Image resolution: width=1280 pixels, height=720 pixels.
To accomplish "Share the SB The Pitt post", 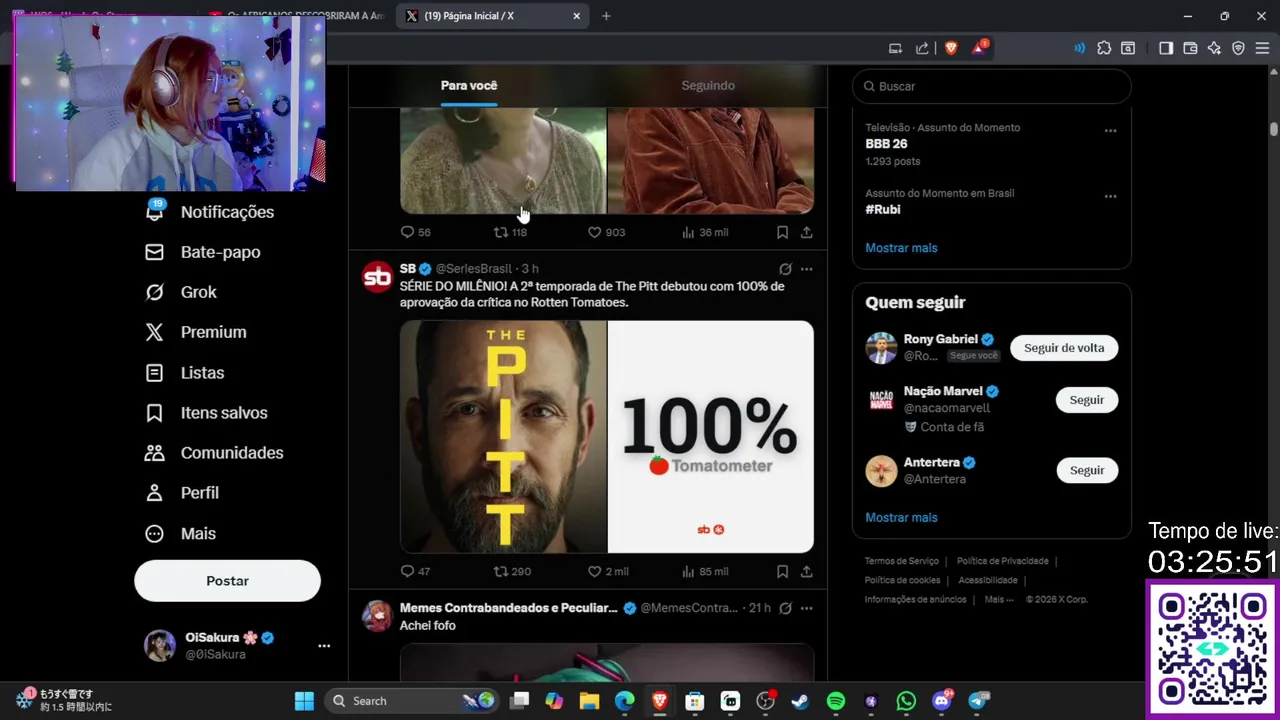I will [806, 572].
